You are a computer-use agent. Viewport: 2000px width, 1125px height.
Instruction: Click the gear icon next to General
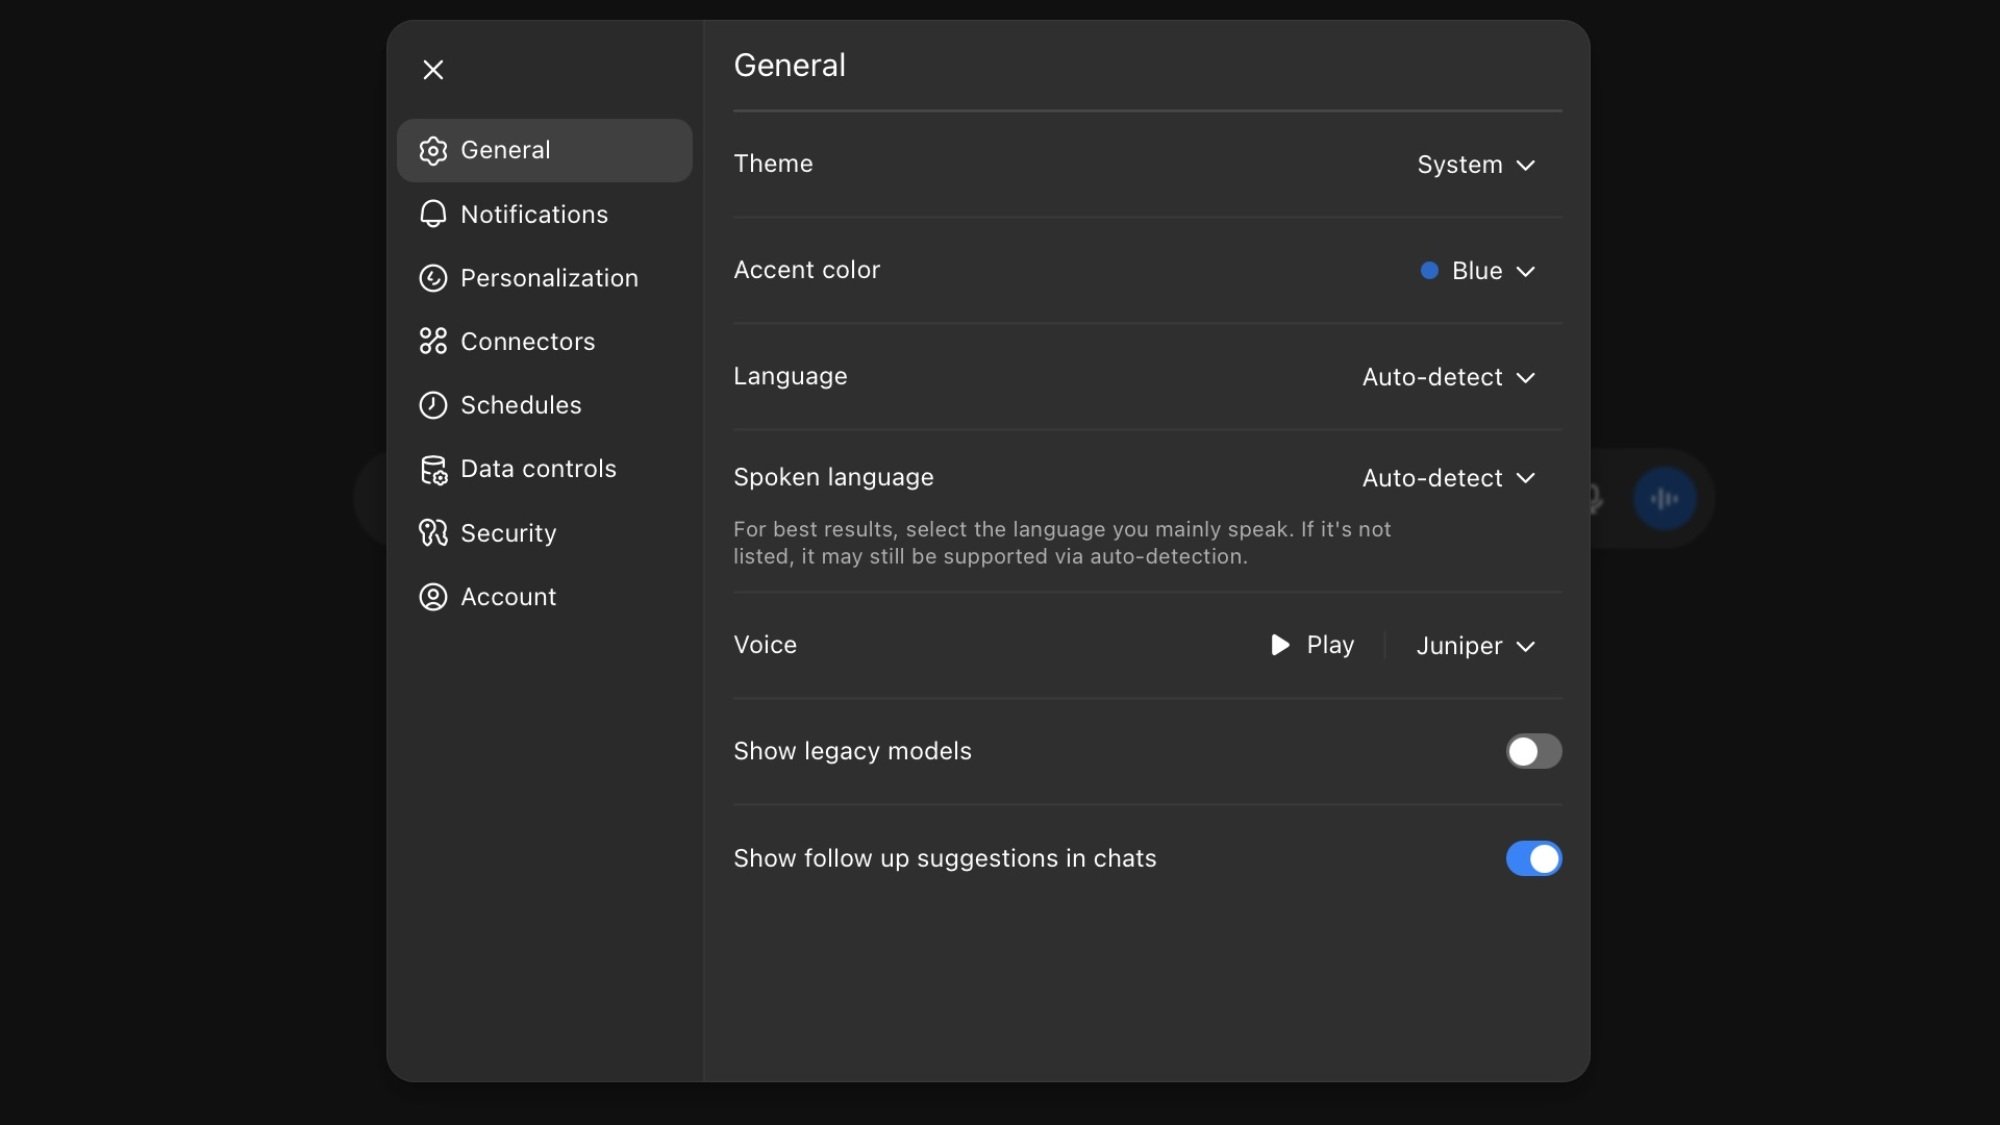[433, 151]
